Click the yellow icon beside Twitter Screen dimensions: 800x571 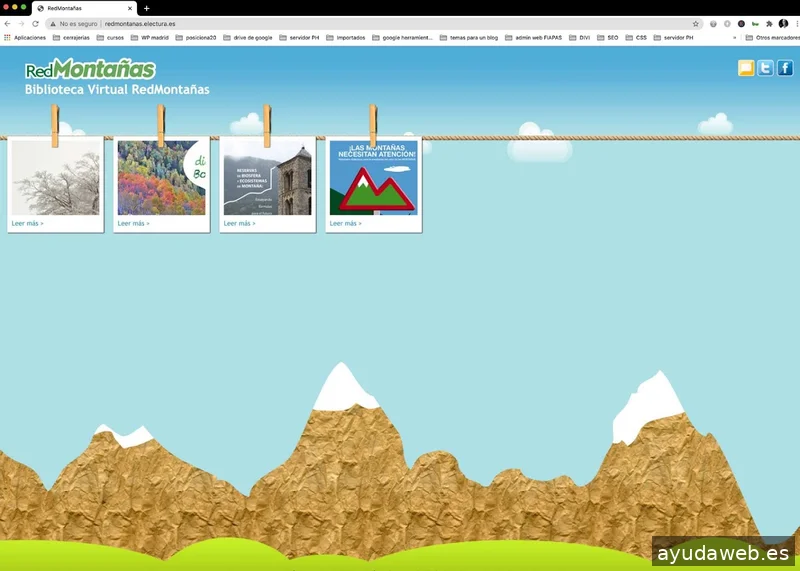[746, 68]
